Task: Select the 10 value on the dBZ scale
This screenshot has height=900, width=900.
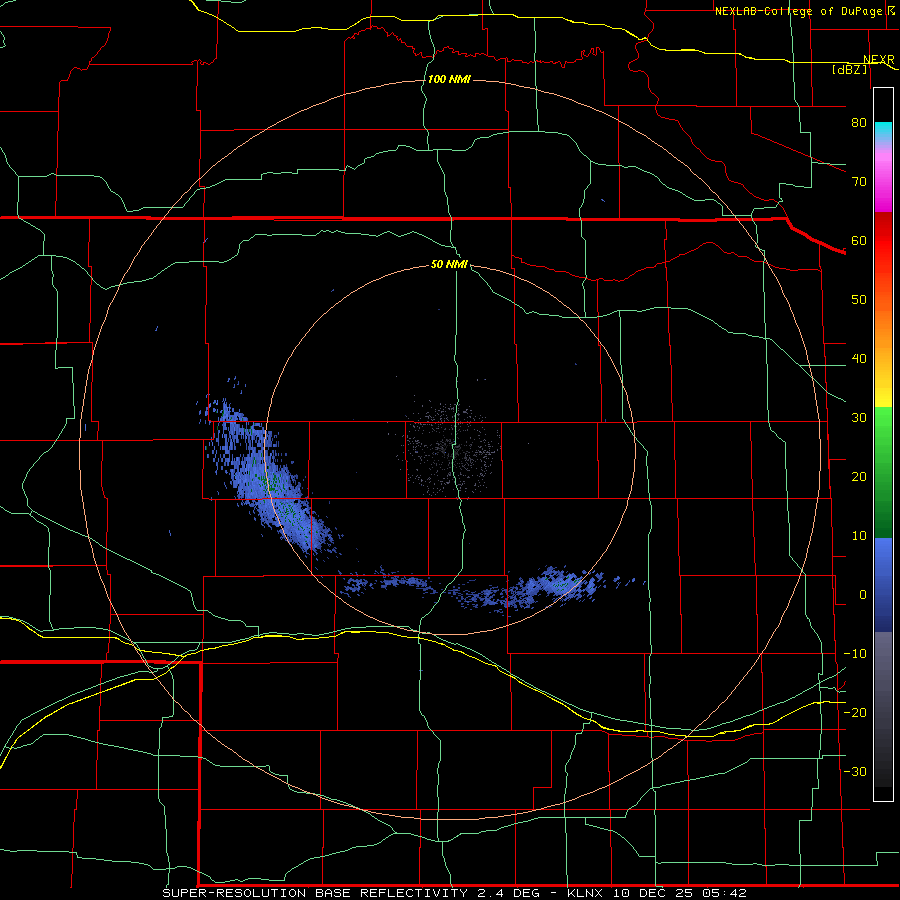Action: (859, 537)
